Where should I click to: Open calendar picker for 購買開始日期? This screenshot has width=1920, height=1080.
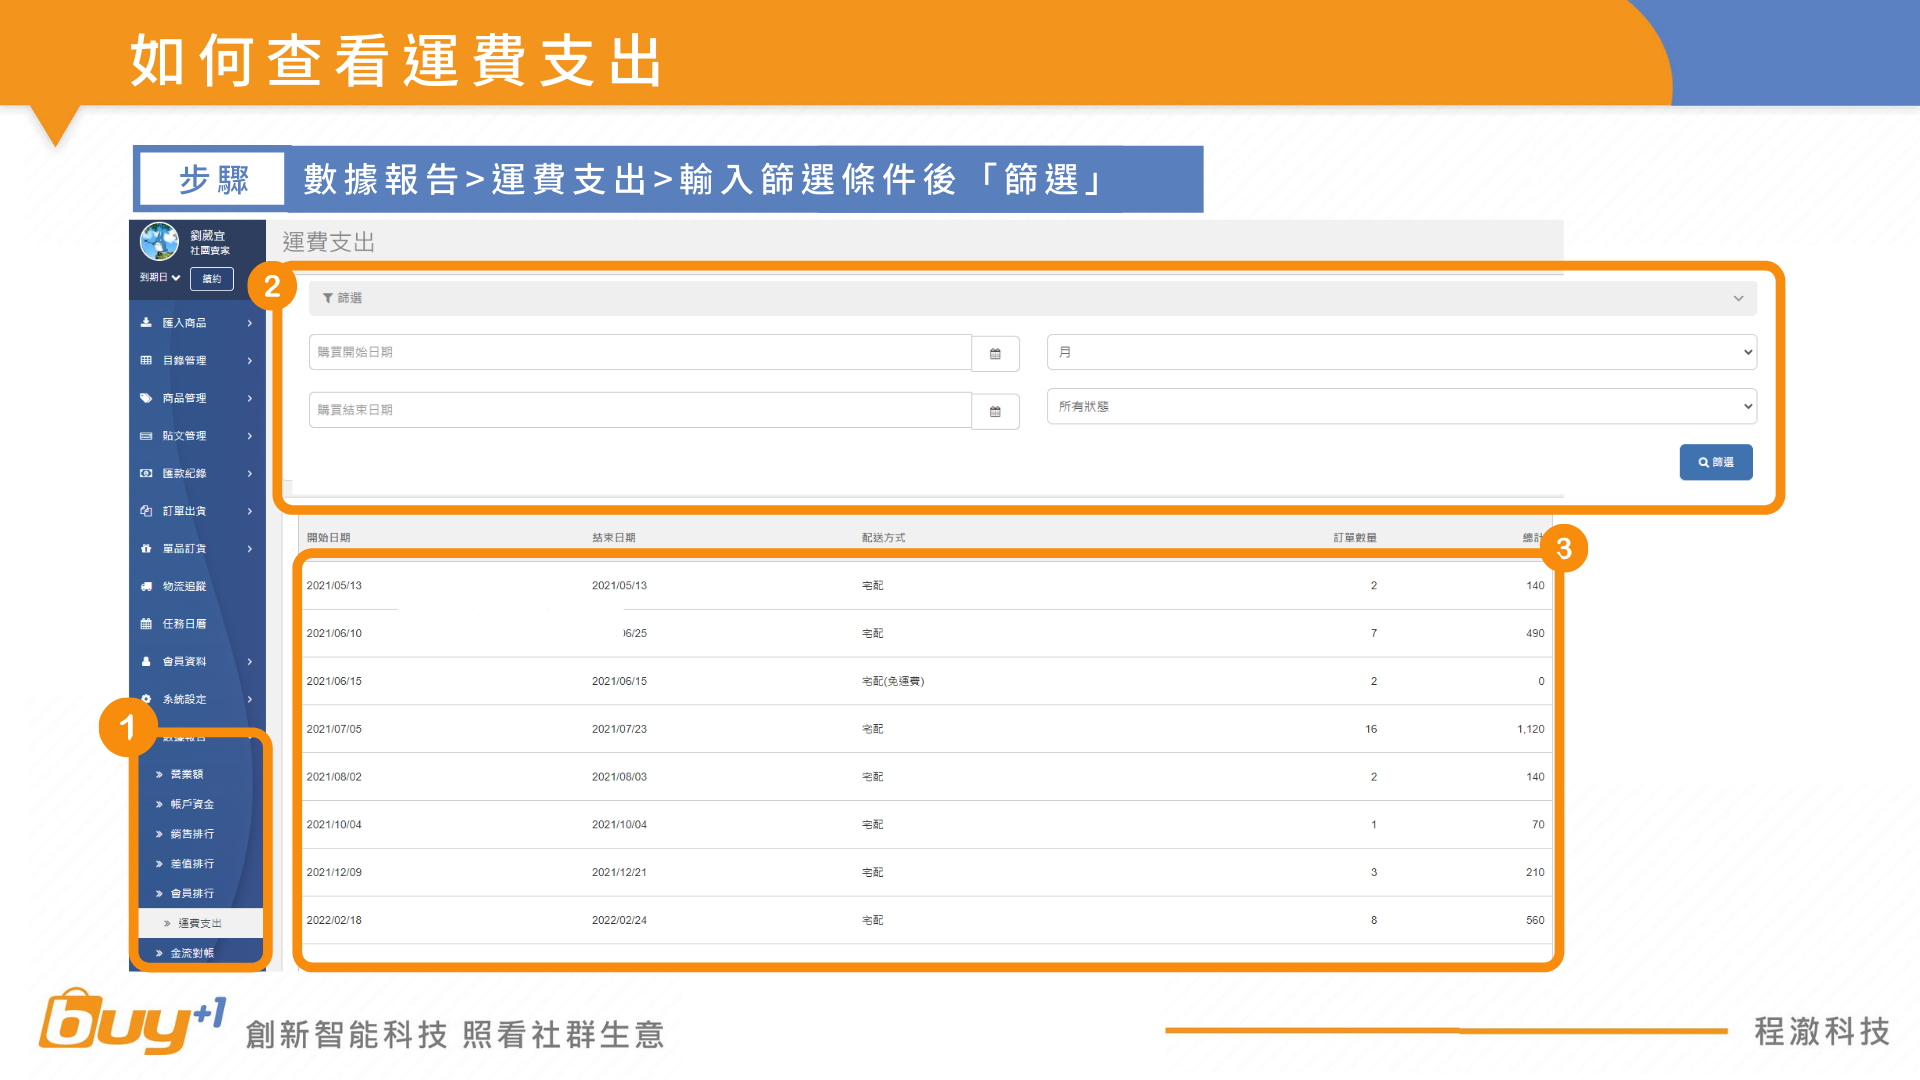tap(995, 353)
